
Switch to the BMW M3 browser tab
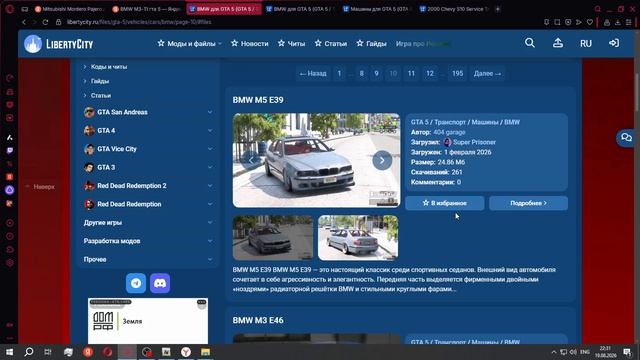[x=146, y=9]
